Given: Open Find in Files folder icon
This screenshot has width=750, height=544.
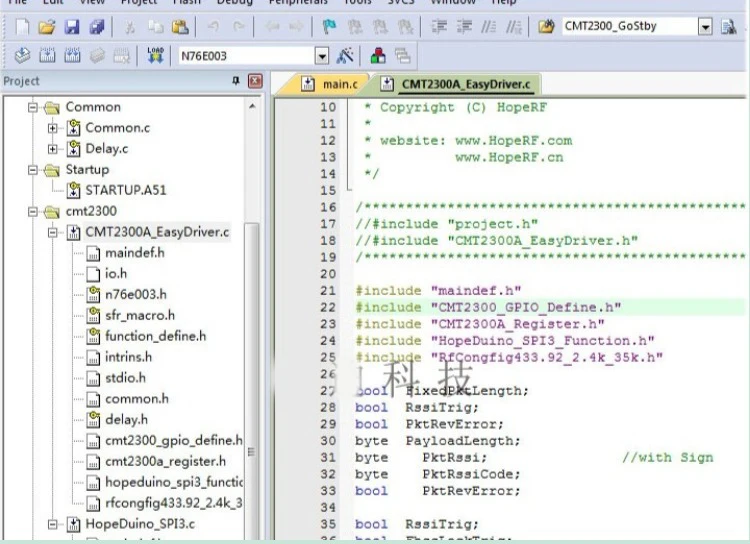Looking at the screenshot, I should (x=546, y=26).
